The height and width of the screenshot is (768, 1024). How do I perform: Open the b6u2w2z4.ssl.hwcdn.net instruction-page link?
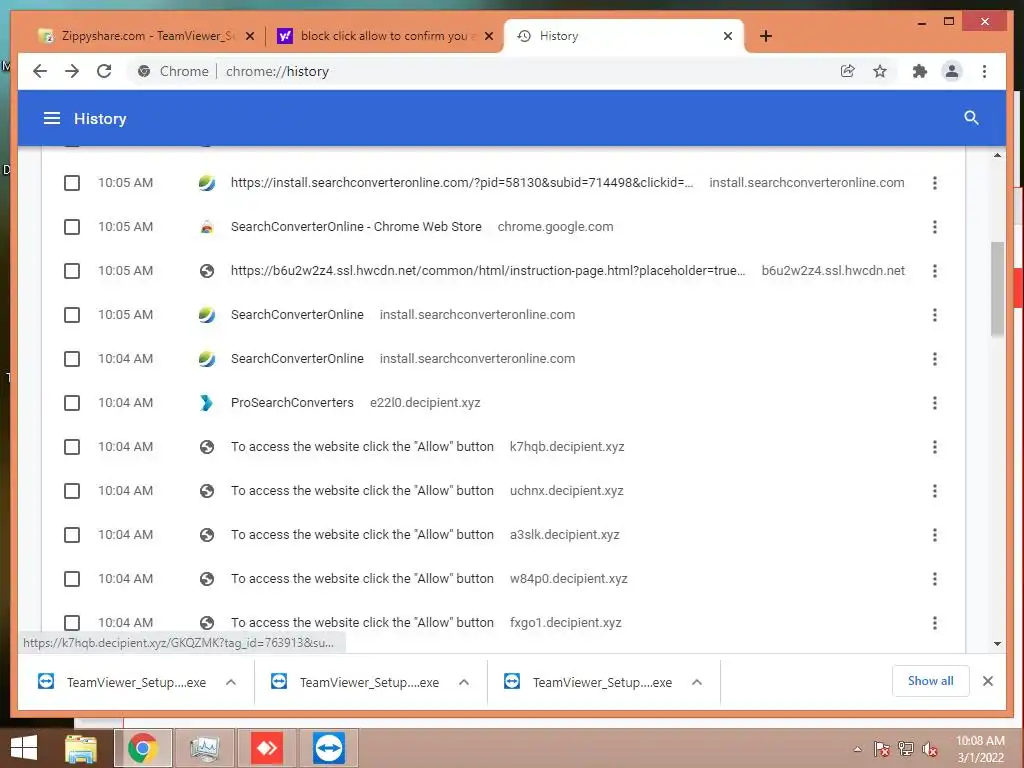point(488,271)
